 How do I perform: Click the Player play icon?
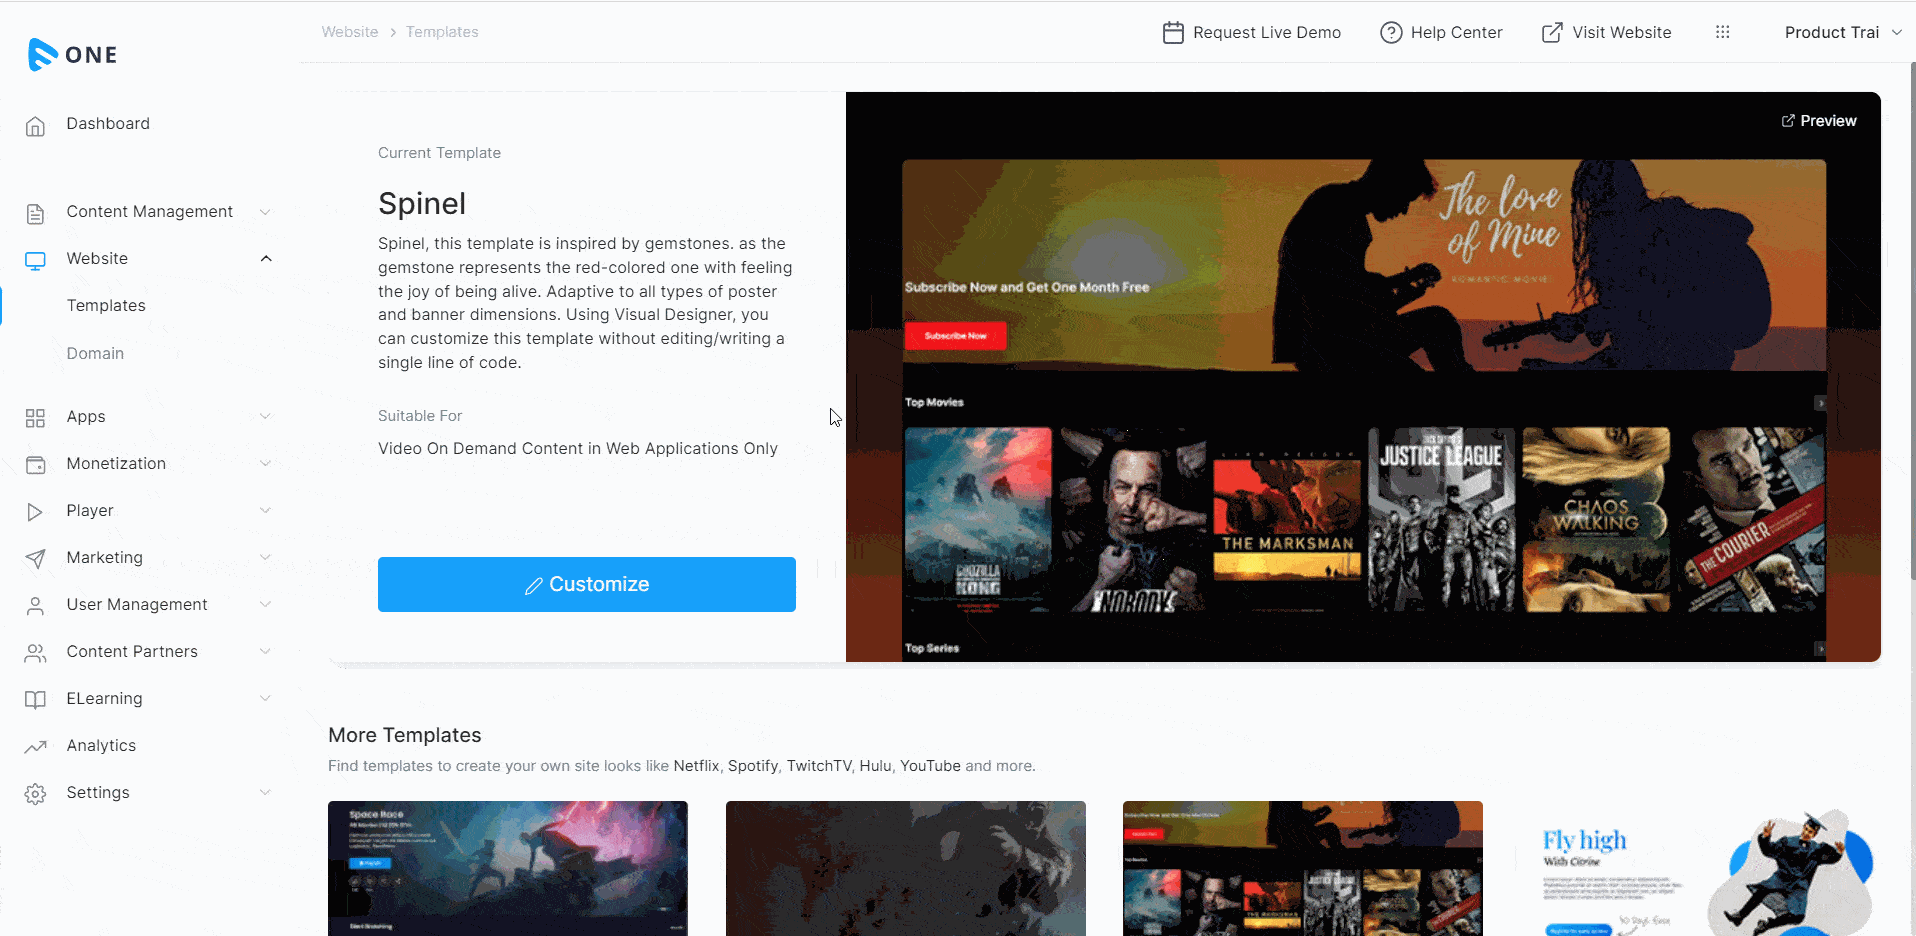click(35, 512)
